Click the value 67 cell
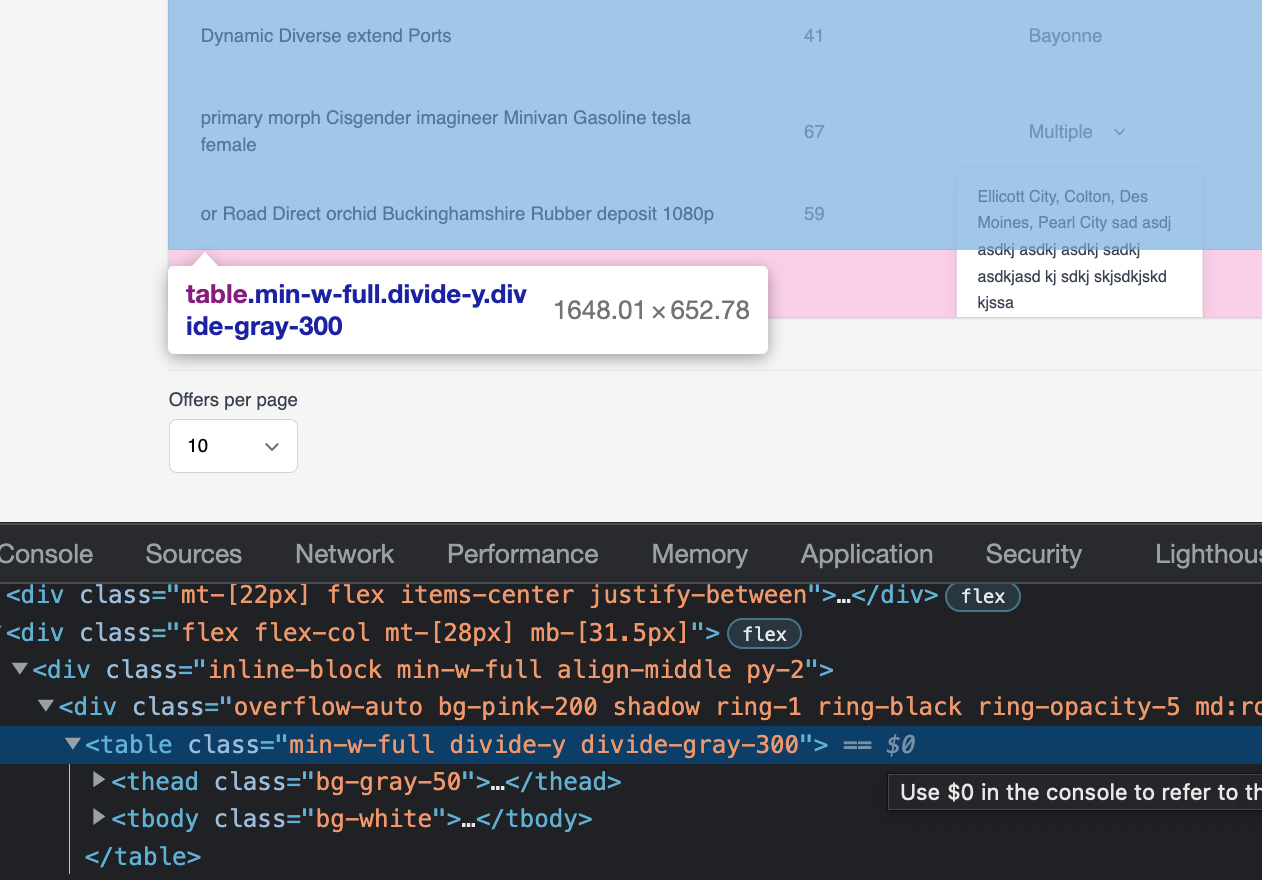Viewport: 1262px width, 880px height. pos(814,132)
